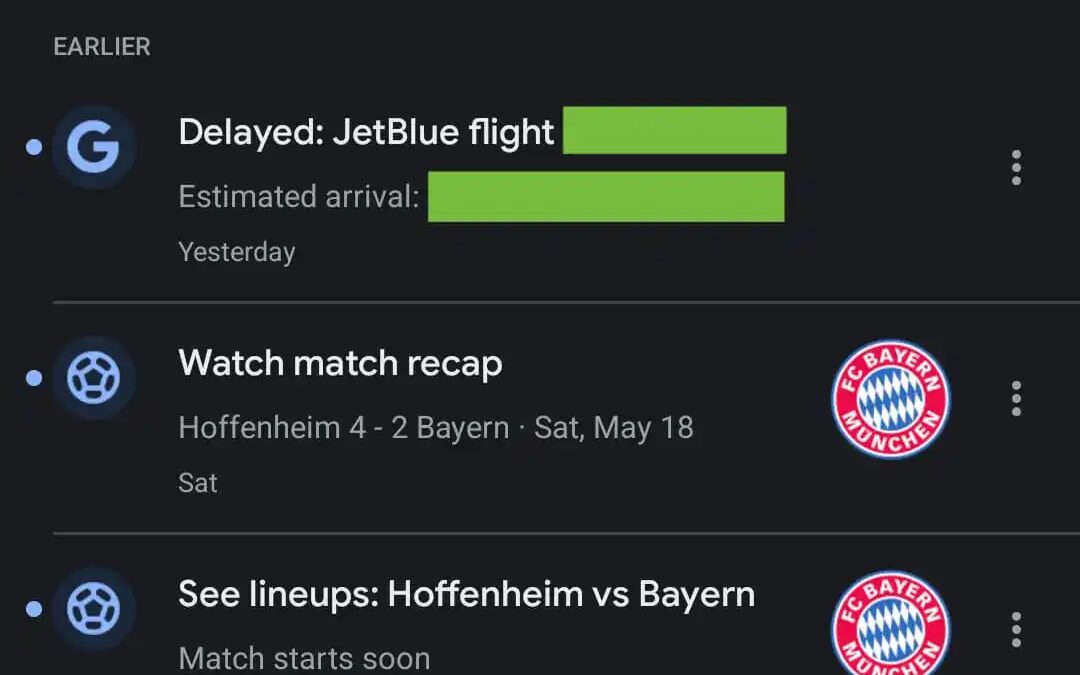Open three-dot menu for See lineups notification

[1016, 629]
